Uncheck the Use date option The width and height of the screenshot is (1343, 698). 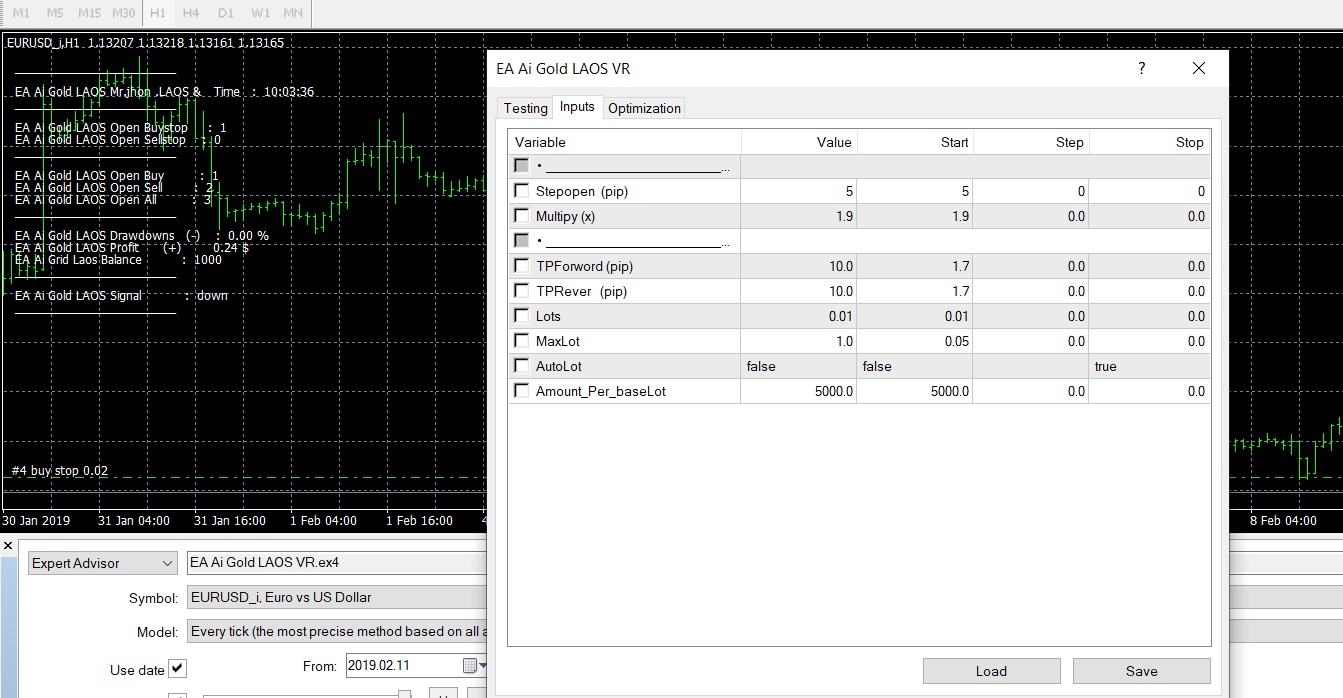point(177,669)
